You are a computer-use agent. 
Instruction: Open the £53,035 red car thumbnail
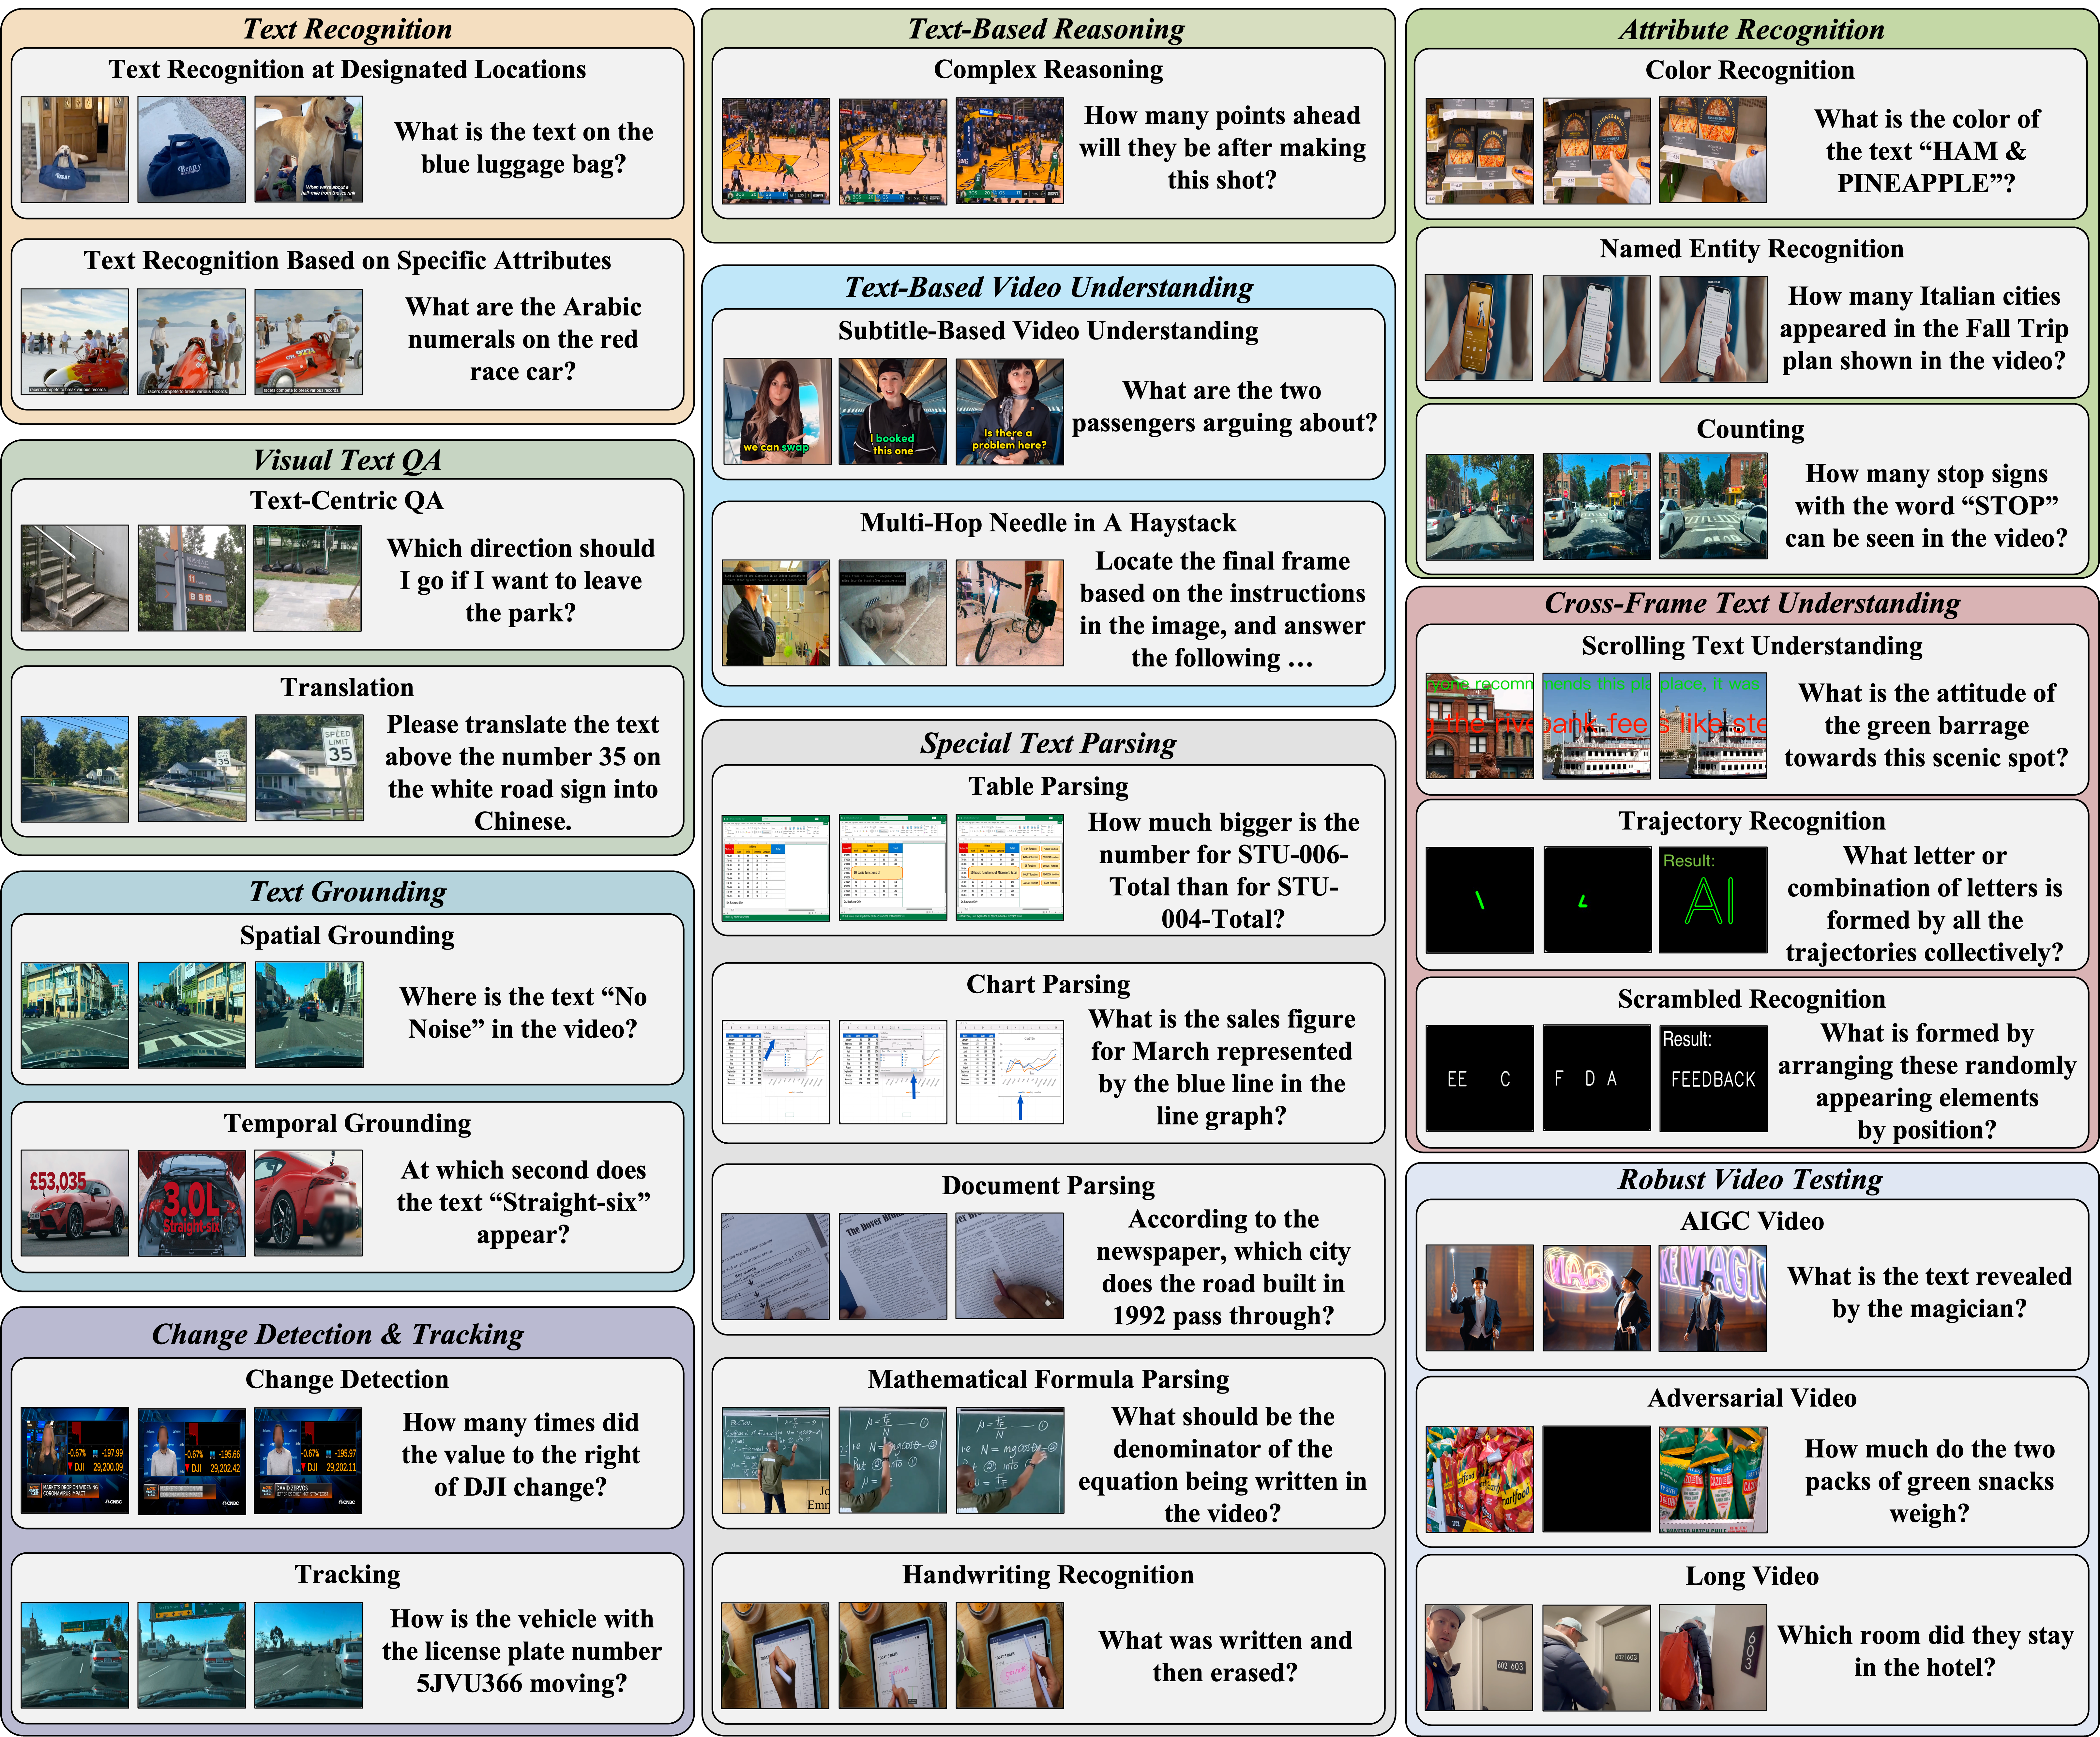pos(75,1203)
